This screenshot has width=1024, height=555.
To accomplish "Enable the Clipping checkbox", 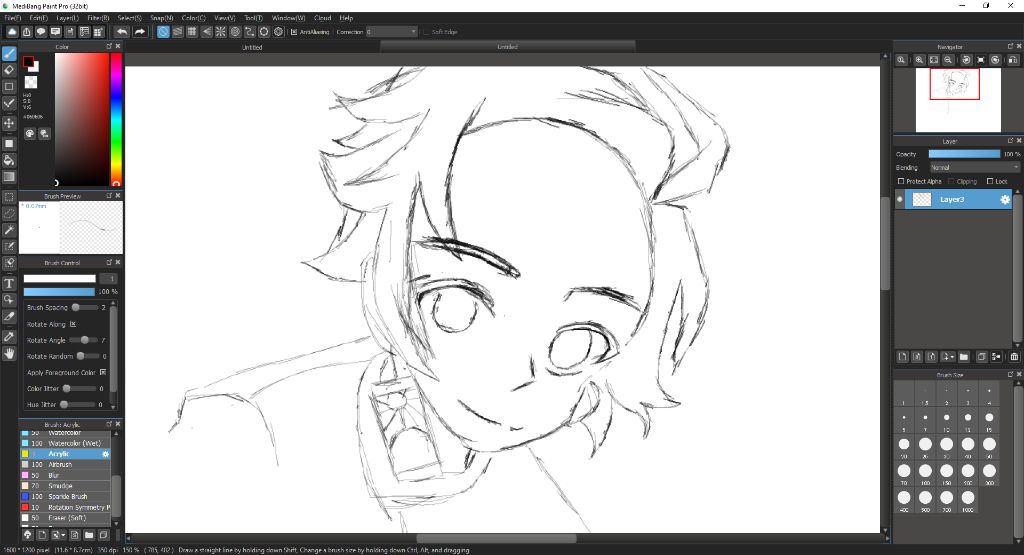I will pyautogui.click(x=951, y=181).
